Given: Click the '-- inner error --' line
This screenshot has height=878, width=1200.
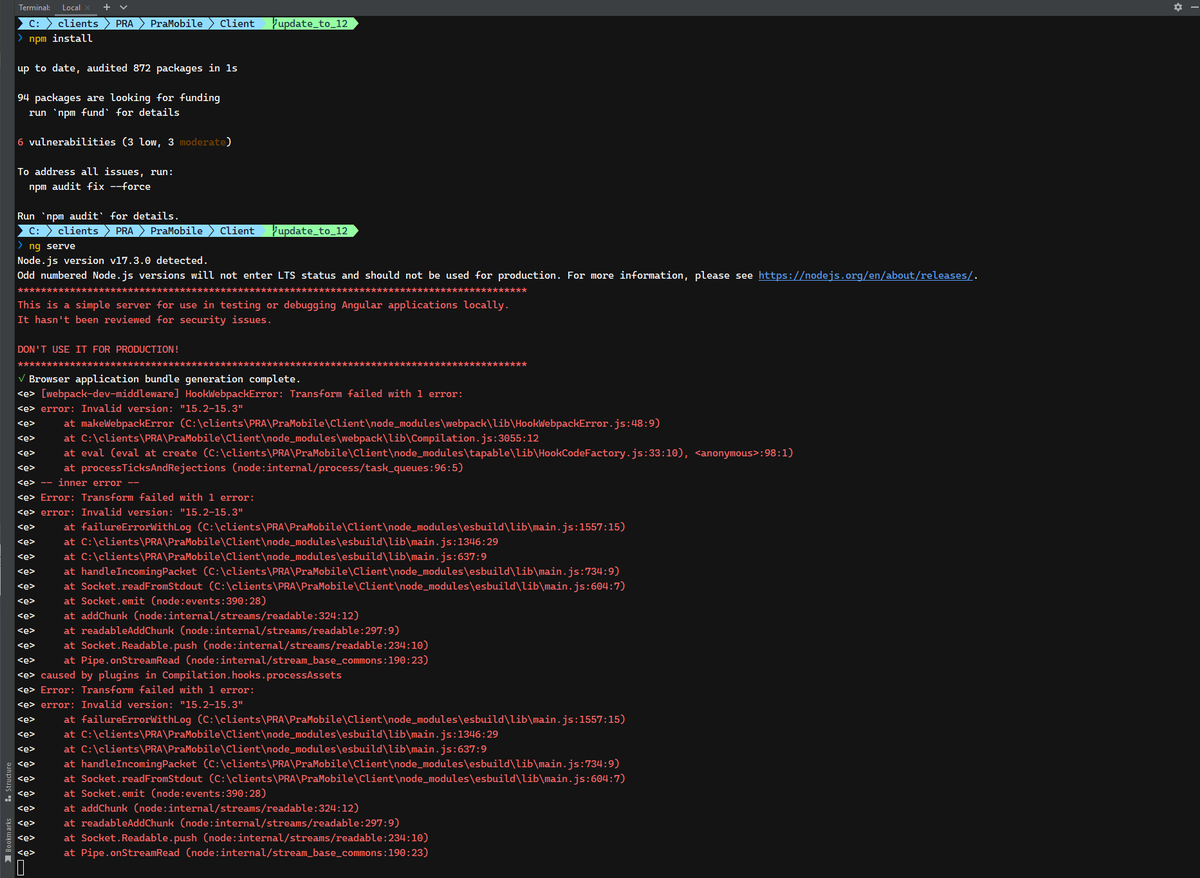Looking at the screenshot, I should [x=89, y=482].
